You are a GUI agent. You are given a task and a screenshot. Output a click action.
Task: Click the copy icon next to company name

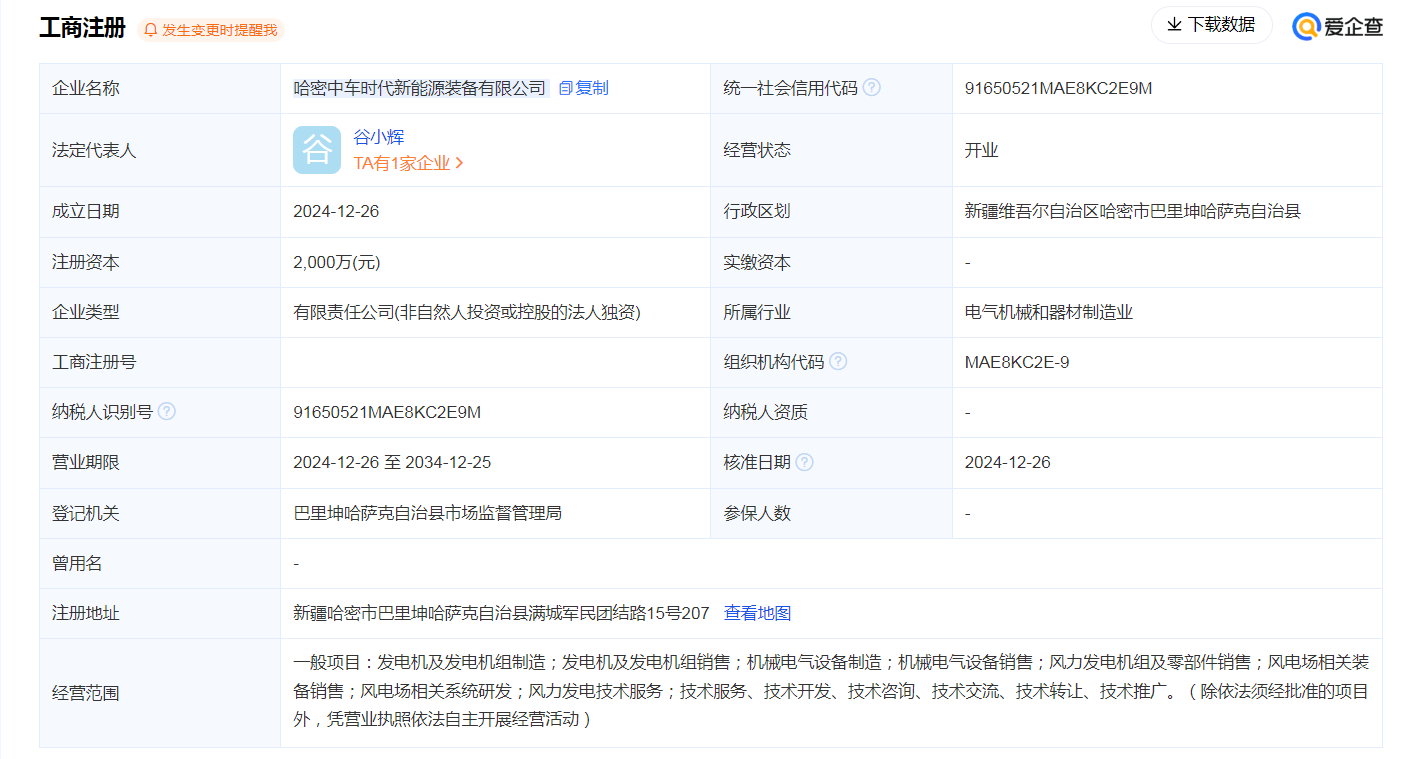[566, 88]
